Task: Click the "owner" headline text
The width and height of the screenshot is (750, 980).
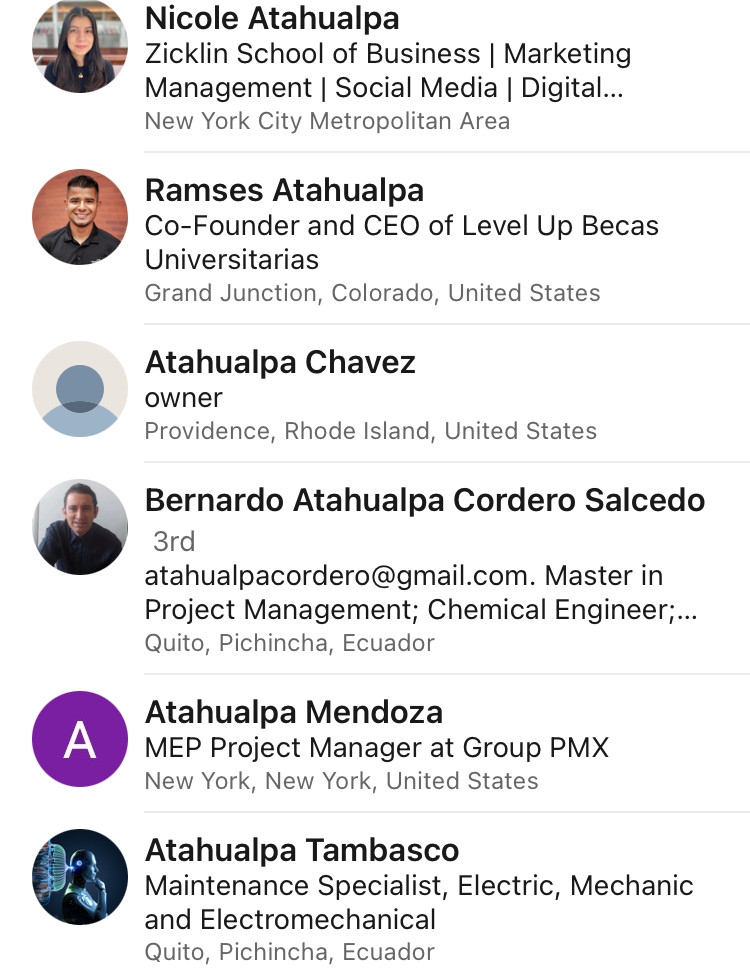Action: pyautogui.click(x=184, y=397)
